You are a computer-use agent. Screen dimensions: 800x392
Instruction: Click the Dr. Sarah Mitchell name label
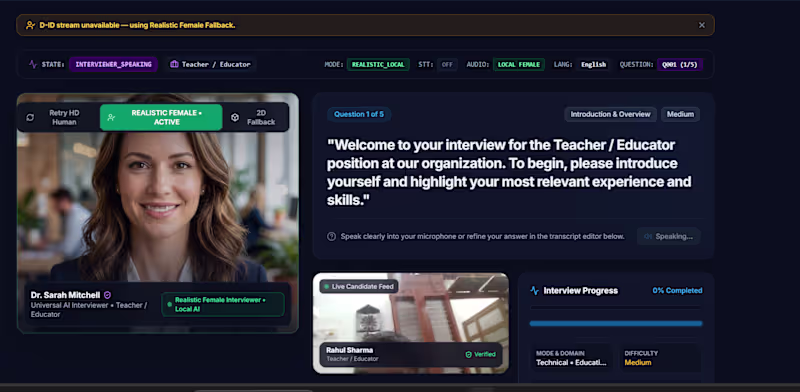point(65,295)
